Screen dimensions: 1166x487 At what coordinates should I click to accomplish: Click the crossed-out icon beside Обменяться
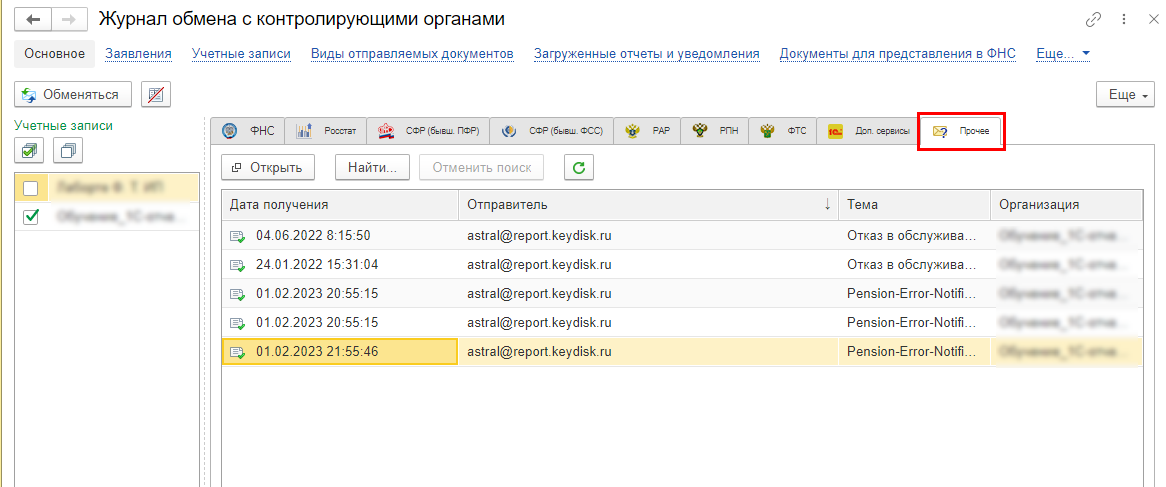point(155,95)
